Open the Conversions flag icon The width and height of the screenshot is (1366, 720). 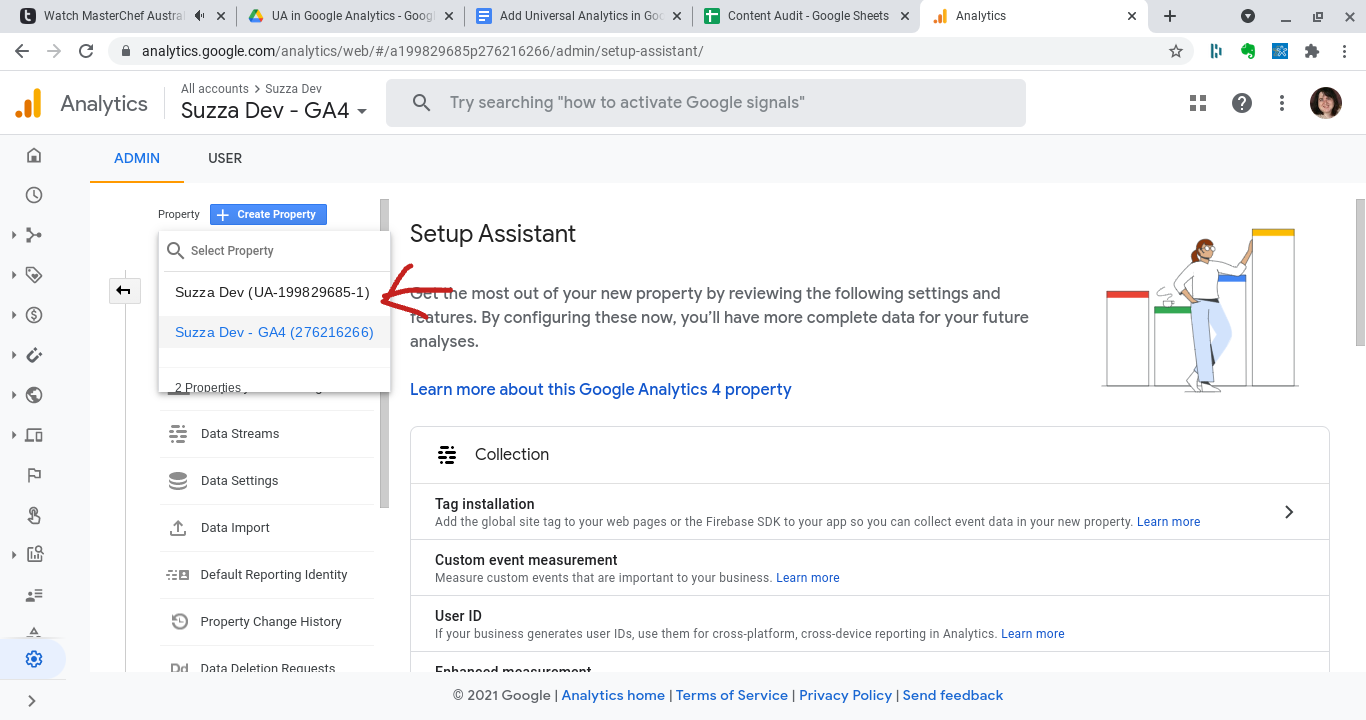pyautogui.click(x=34, y=475)
